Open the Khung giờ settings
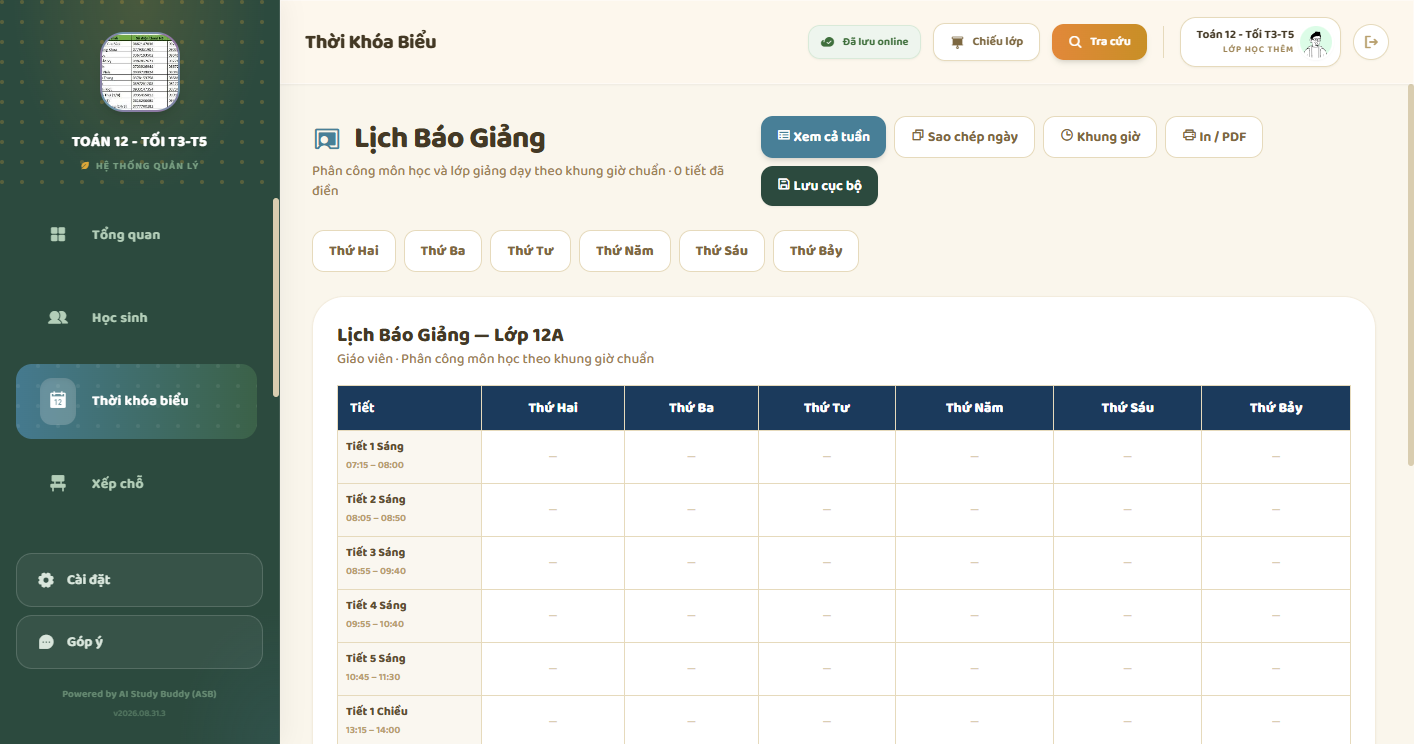Screen dimensions: 1414x744 (x=1100, y=137)
